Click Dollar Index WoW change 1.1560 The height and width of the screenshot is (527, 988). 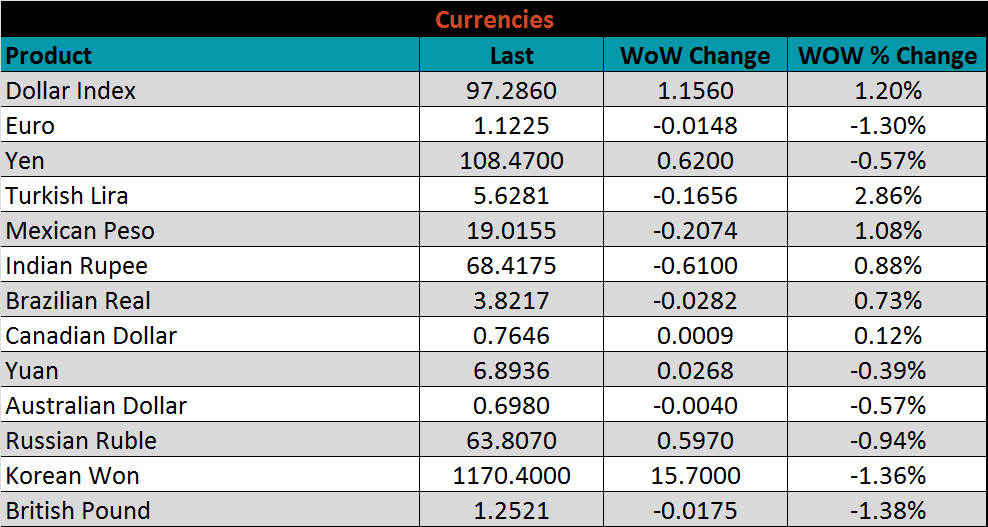point(695,91)
